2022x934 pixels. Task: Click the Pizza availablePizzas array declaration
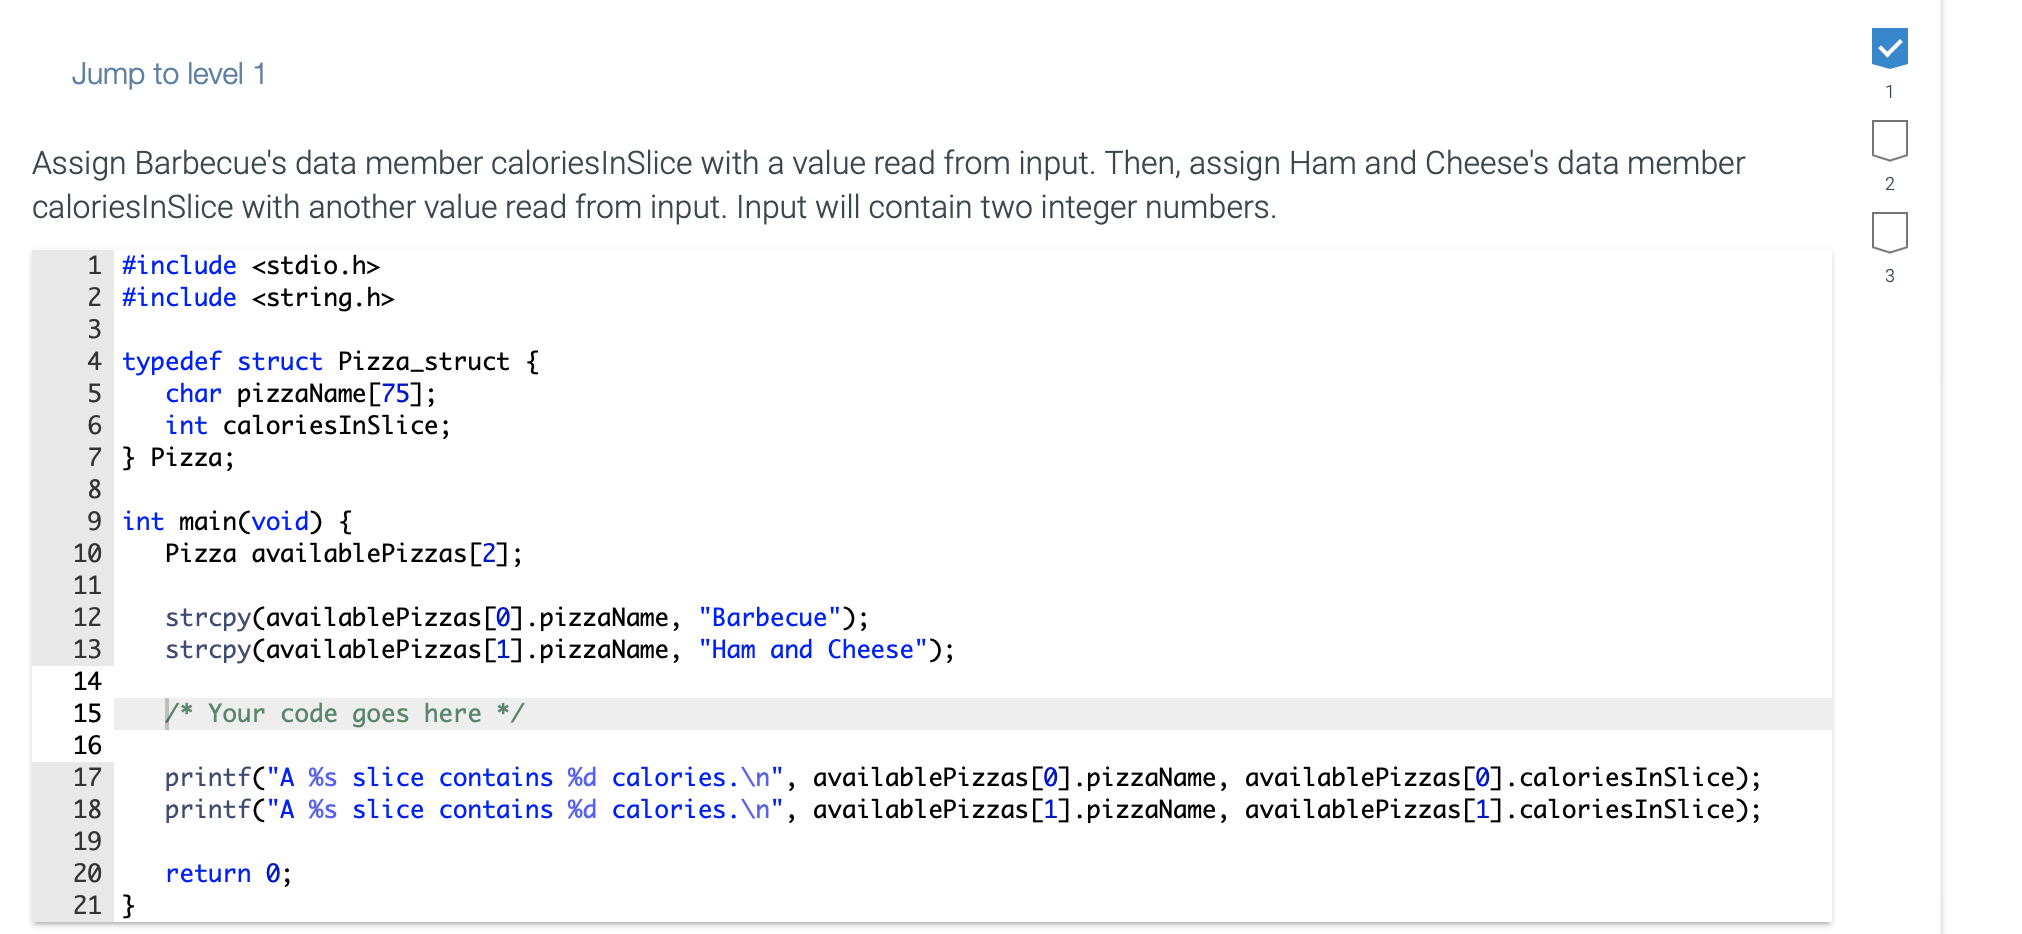point(342,553)
